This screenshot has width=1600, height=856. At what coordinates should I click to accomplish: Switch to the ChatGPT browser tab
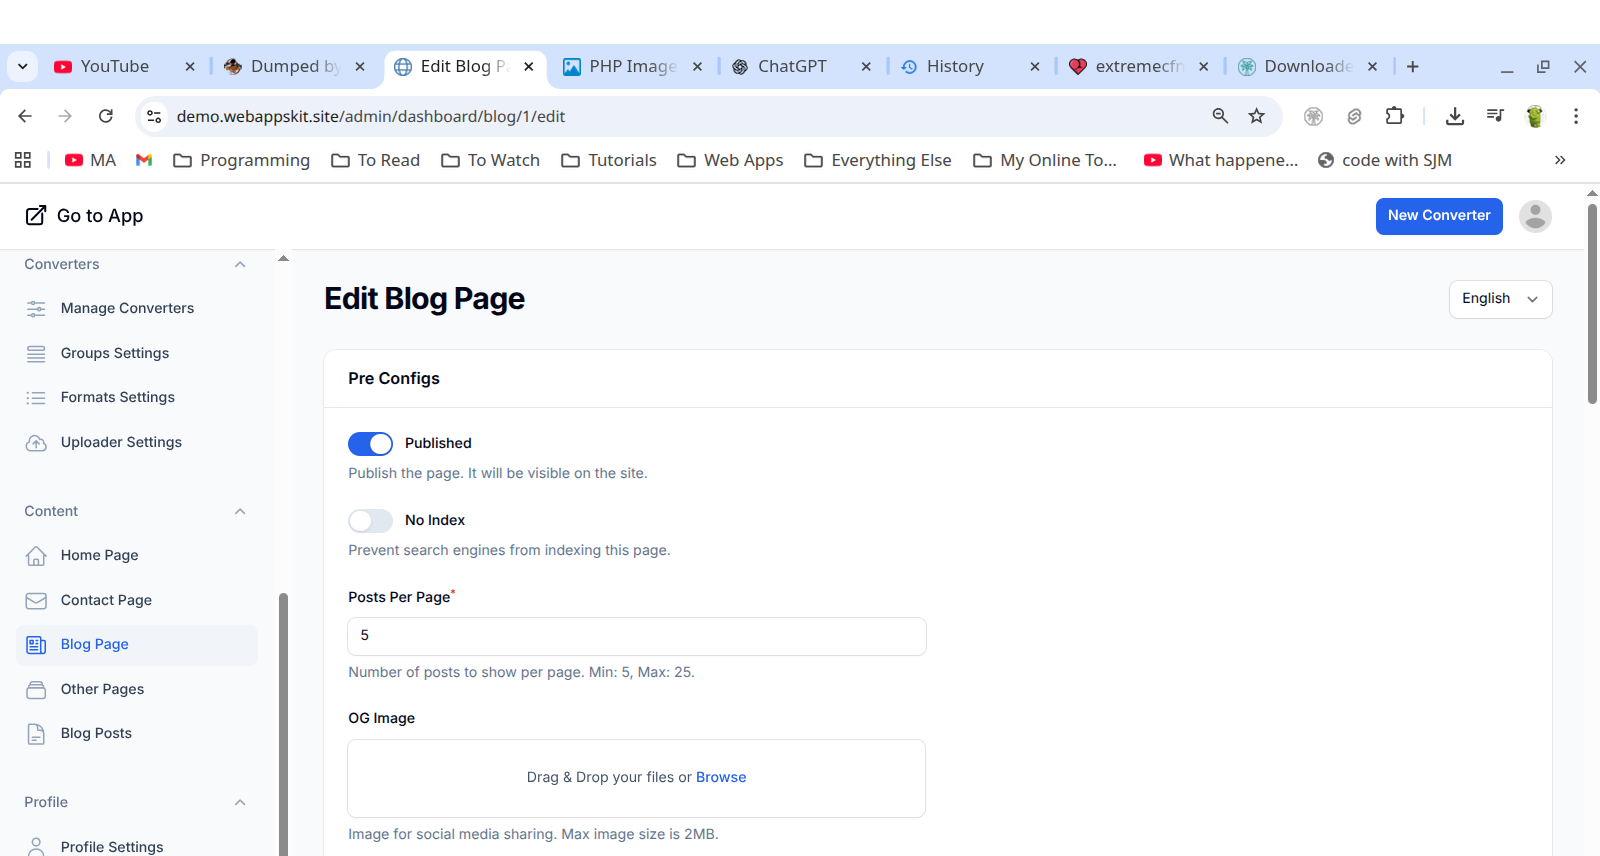[792, 67]
